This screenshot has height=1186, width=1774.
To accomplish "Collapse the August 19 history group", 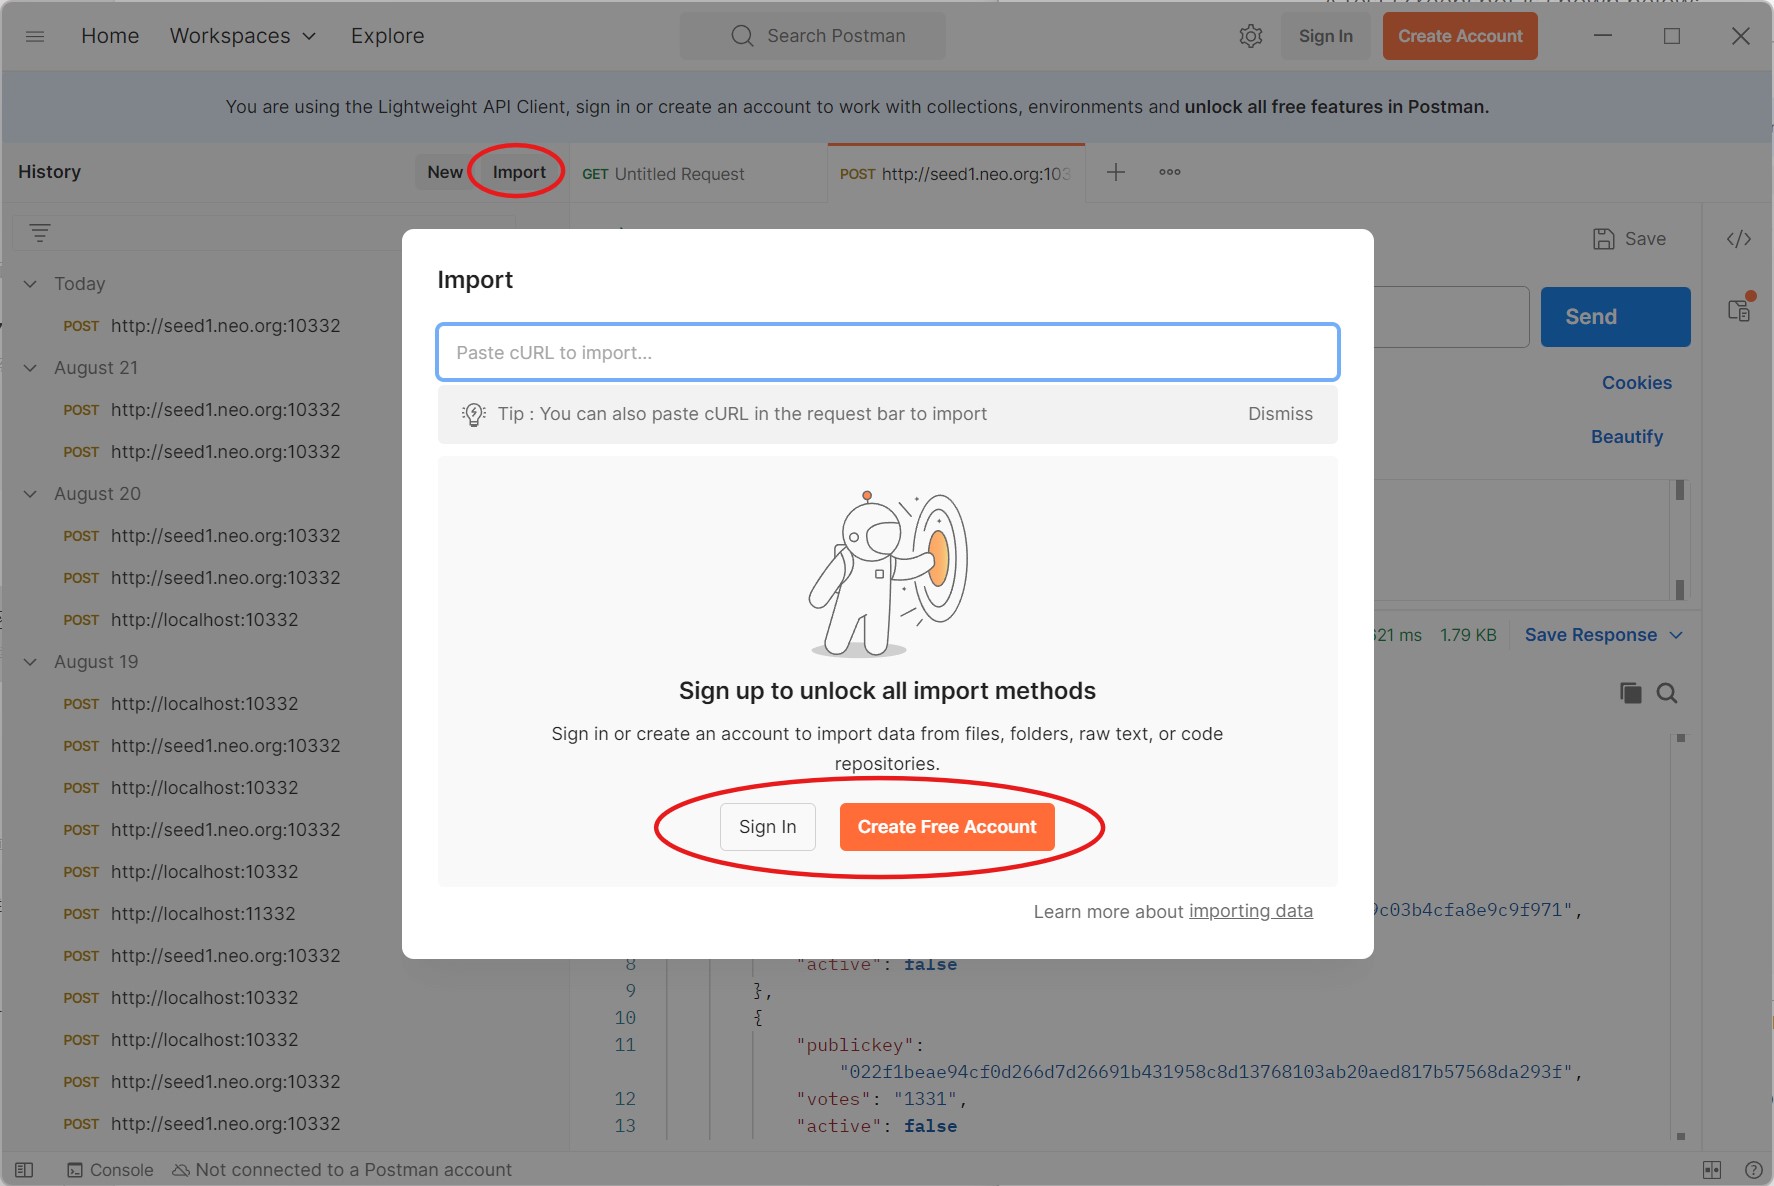I will pyautogui.click(x=30, y=662).
